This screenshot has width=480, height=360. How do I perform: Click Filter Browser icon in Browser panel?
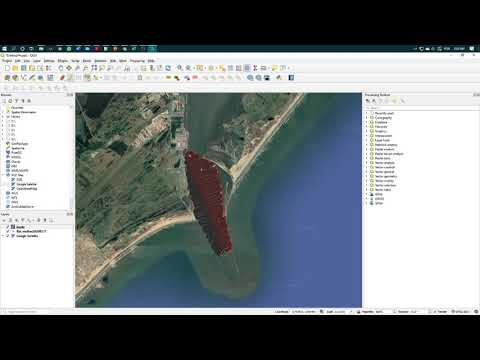(17, 101)
